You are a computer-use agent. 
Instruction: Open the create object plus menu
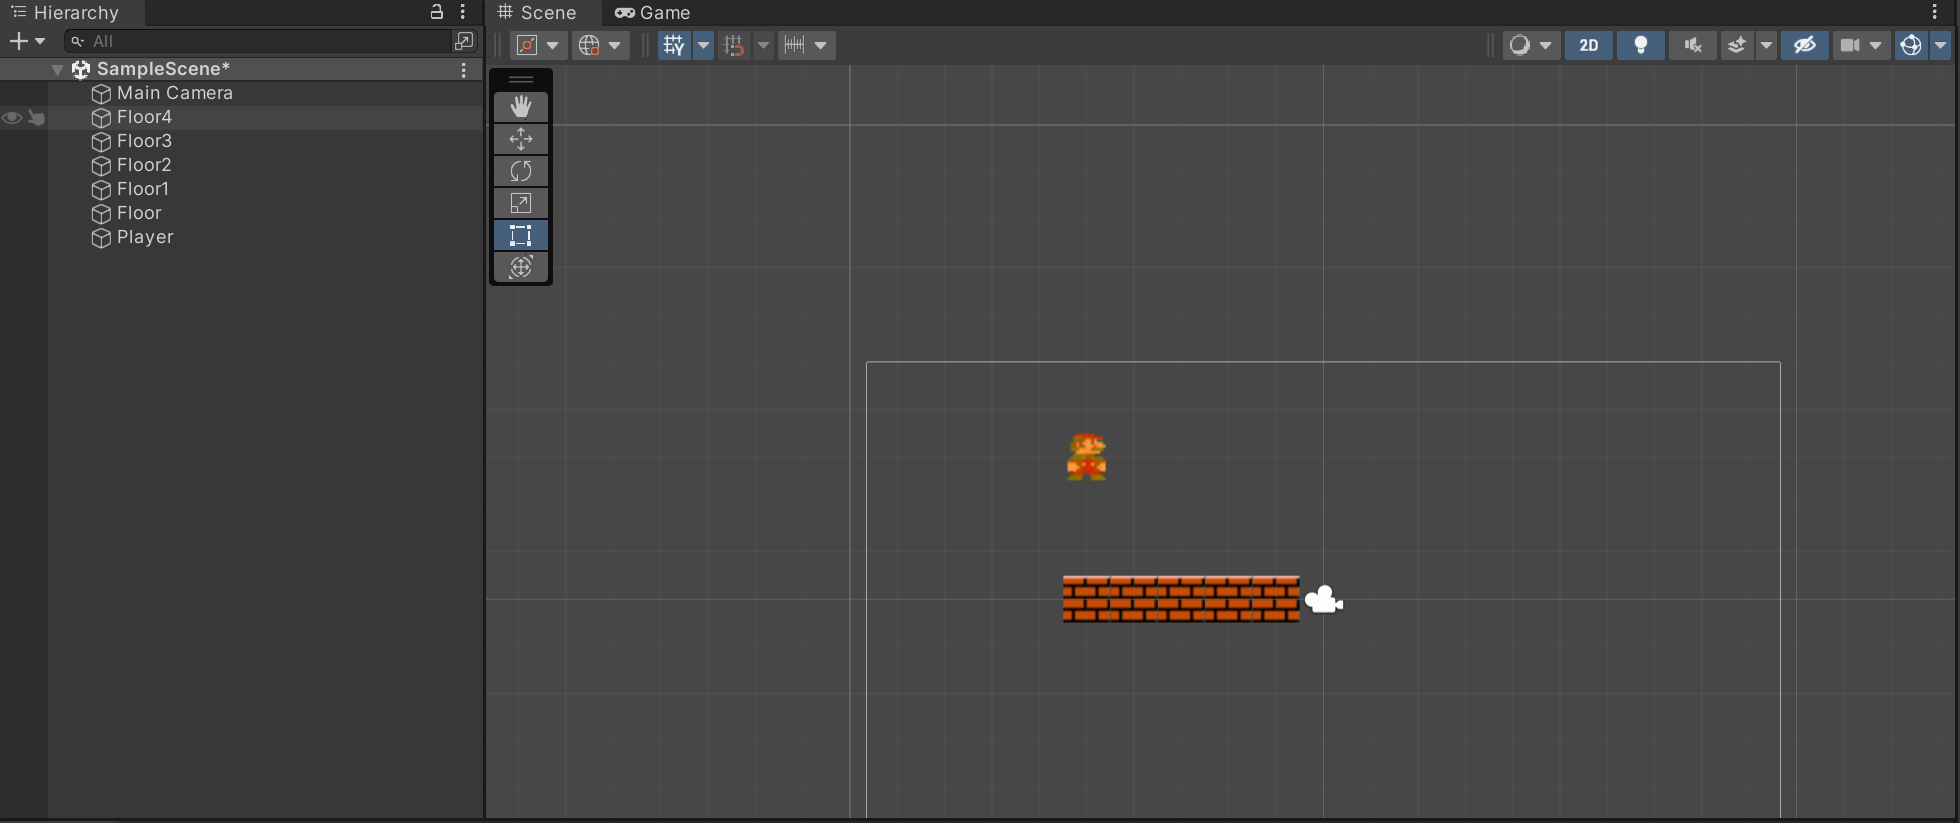tap(26, 41)
